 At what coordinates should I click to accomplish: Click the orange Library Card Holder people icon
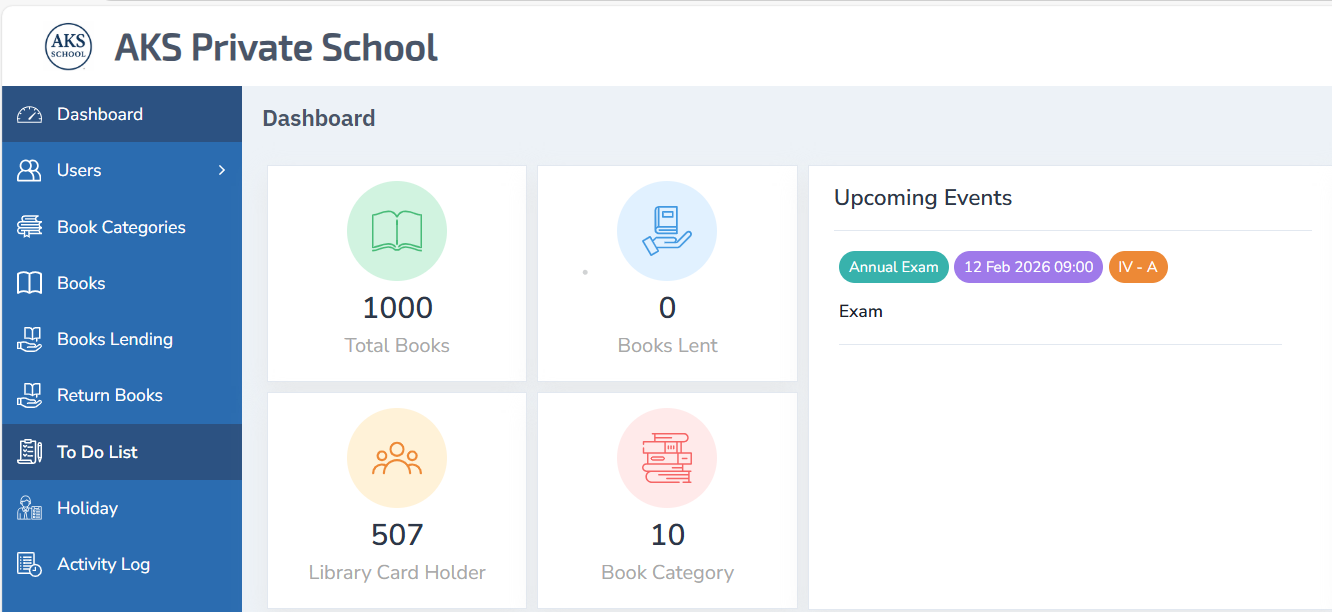[397, 458]
